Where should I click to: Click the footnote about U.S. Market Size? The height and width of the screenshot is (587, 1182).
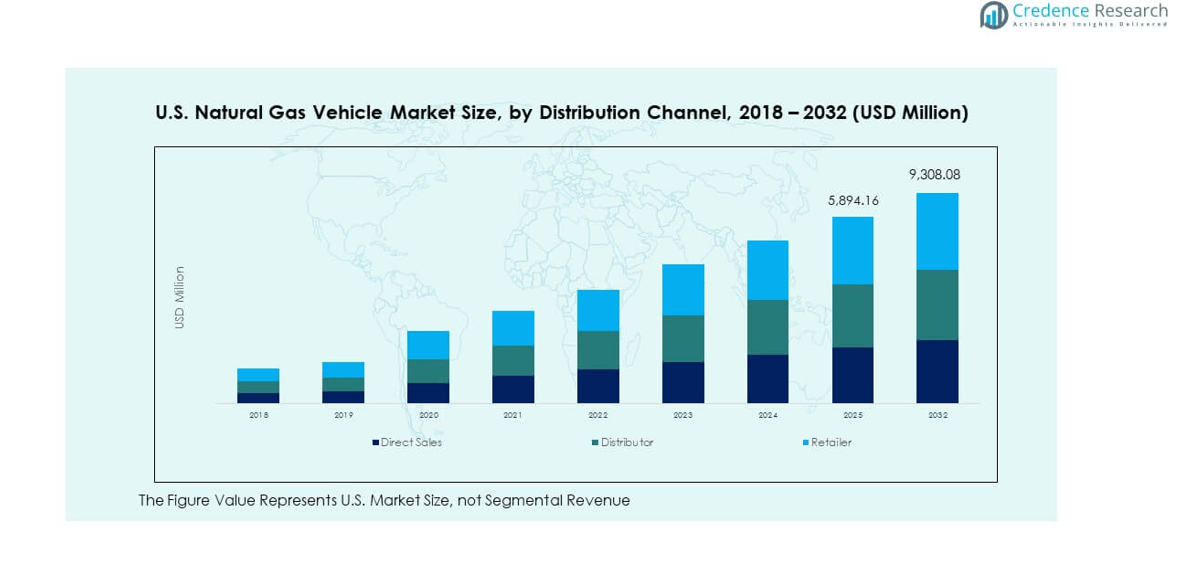pos(384,500)
